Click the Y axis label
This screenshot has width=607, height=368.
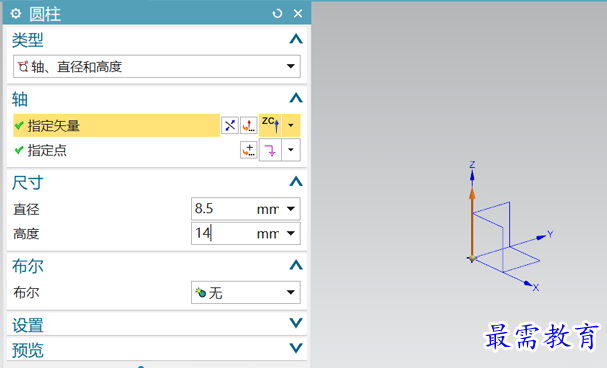point(550,234)
